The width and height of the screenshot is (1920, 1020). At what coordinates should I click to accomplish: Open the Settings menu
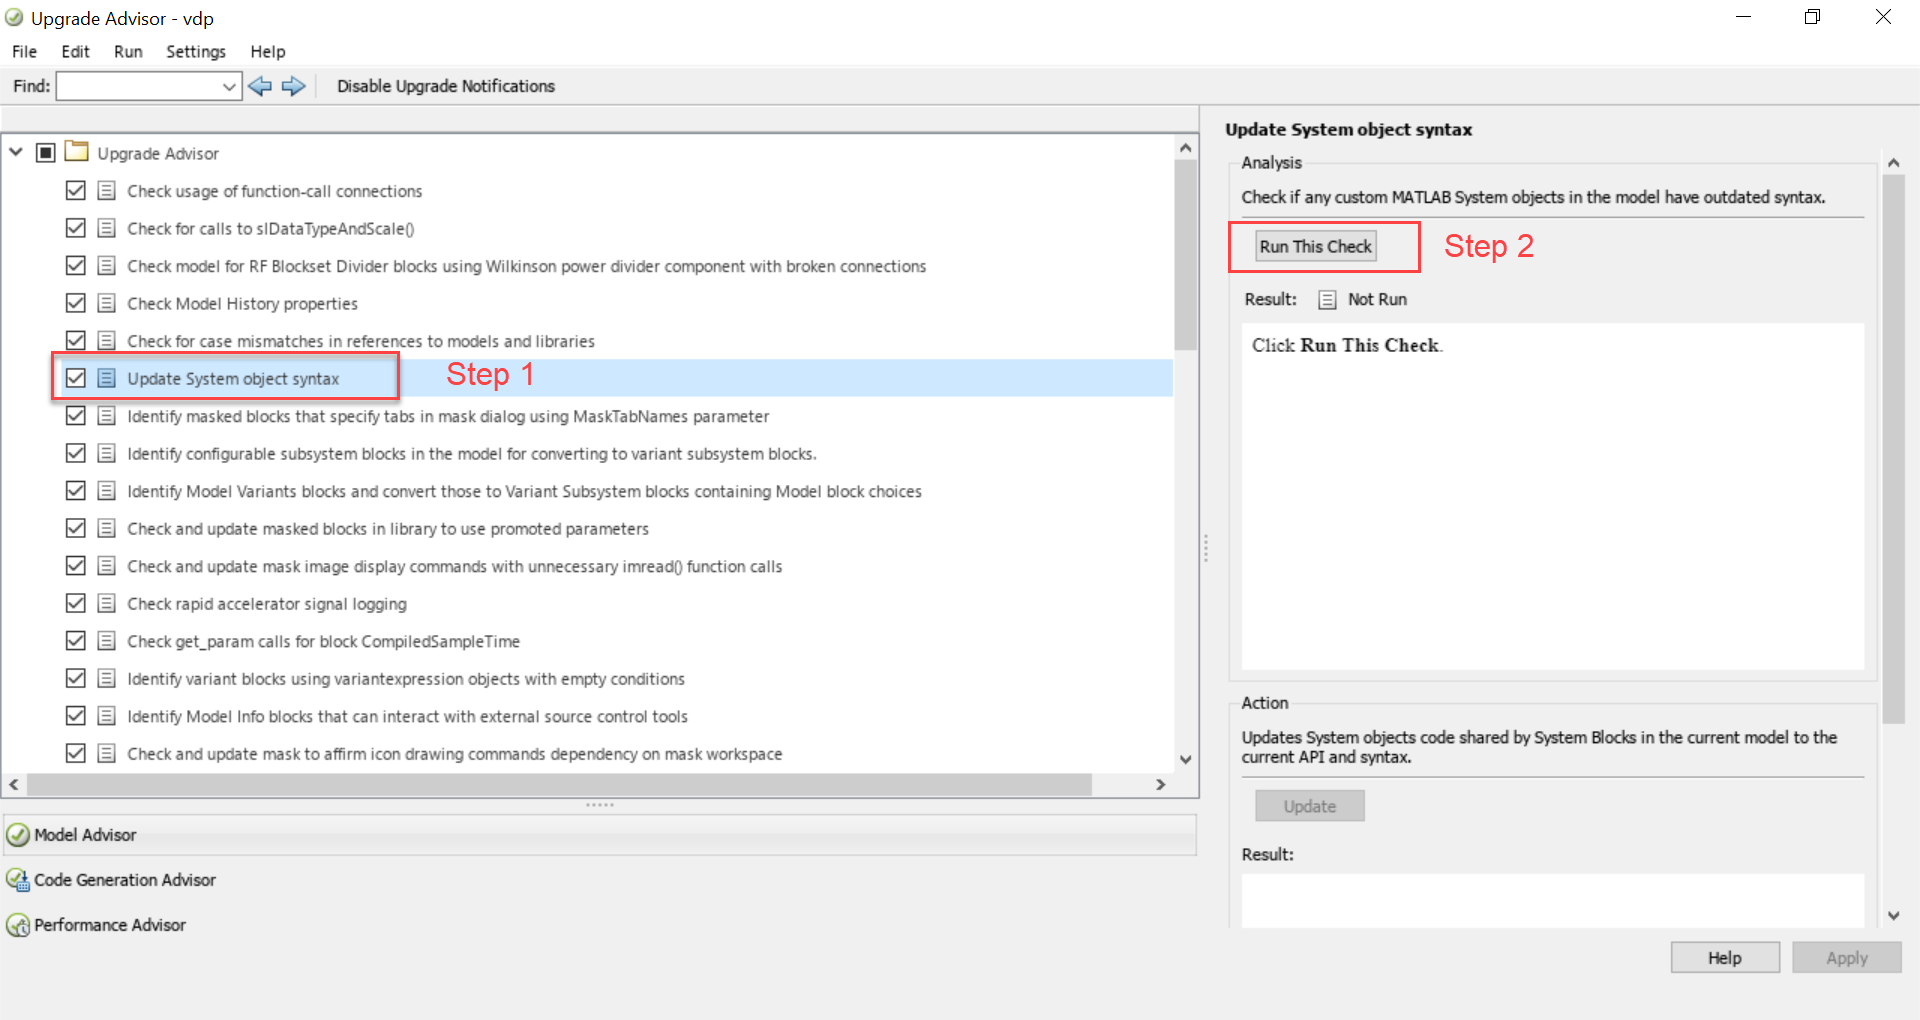[x=195, y=51]
